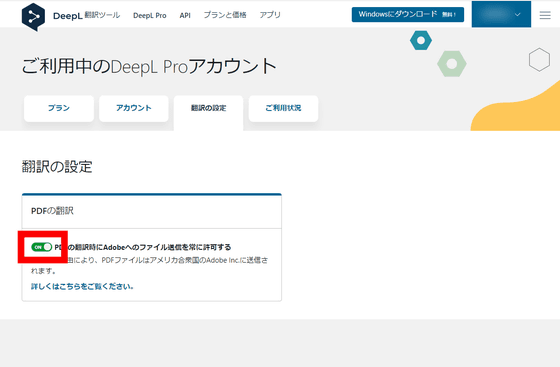Open the API navigation item
The image size is (560, 367).
click(x=185, y=15)
